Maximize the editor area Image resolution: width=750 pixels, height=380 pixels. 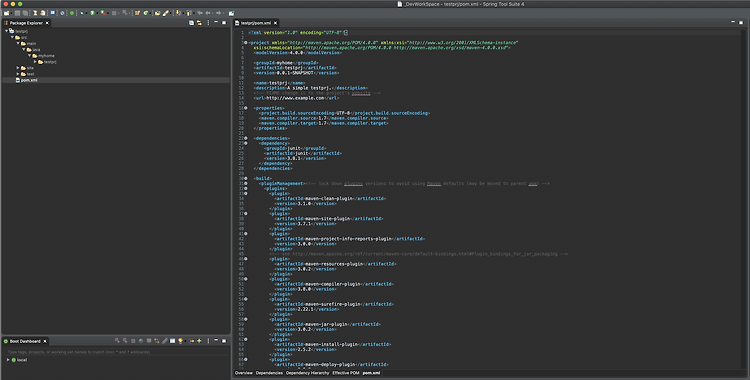click(x=741, y=22)
